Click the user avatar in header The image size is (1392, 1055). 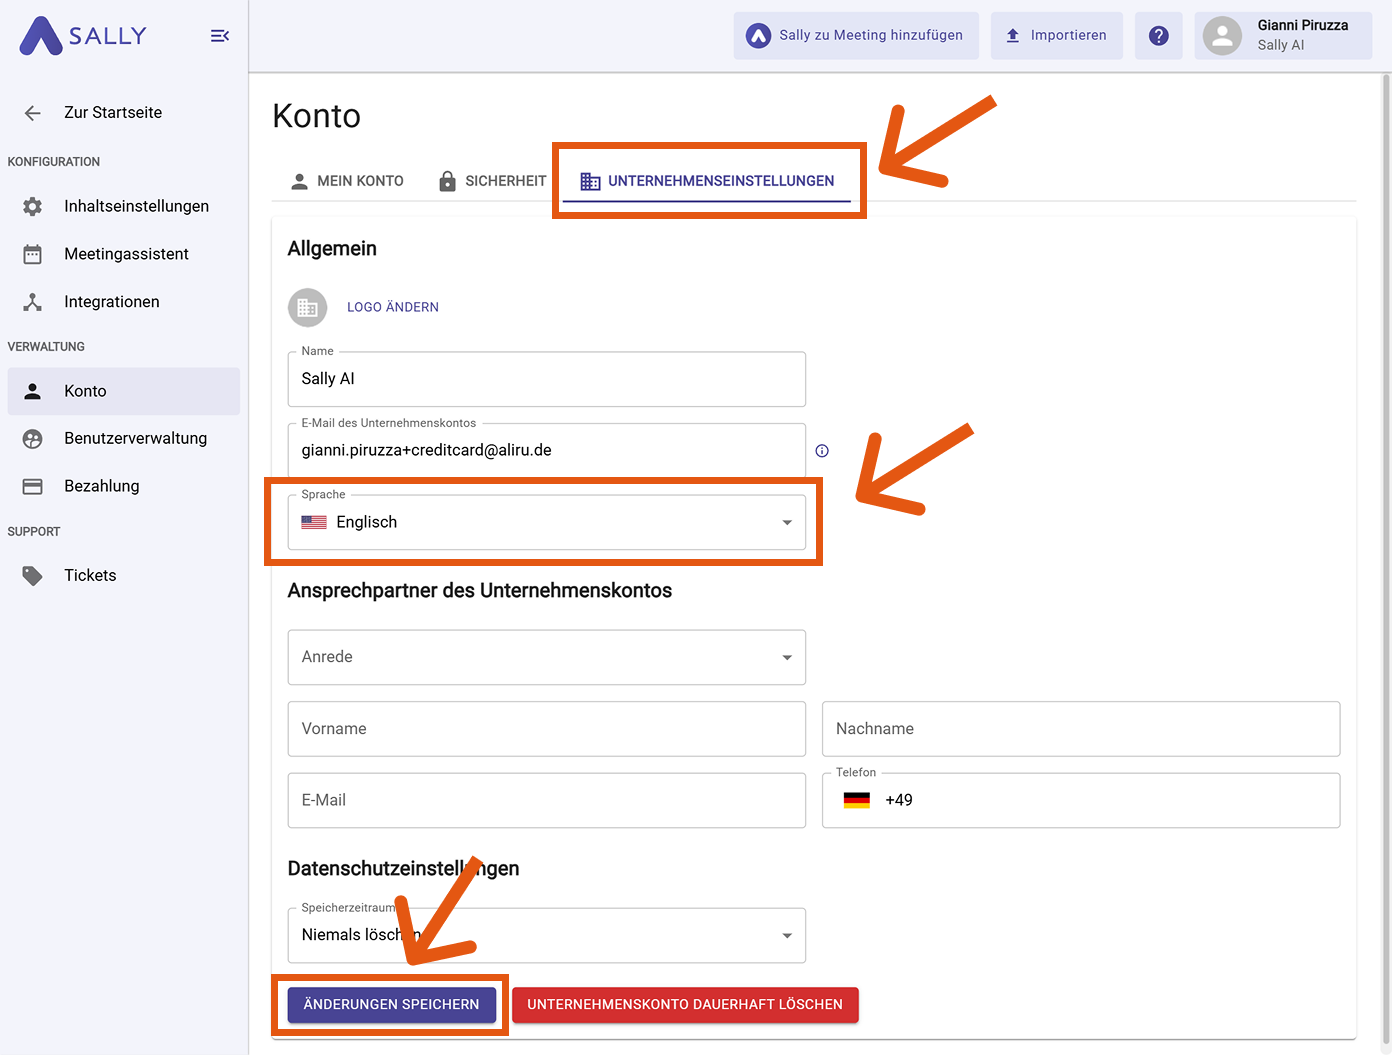[x=1222, y=36]
